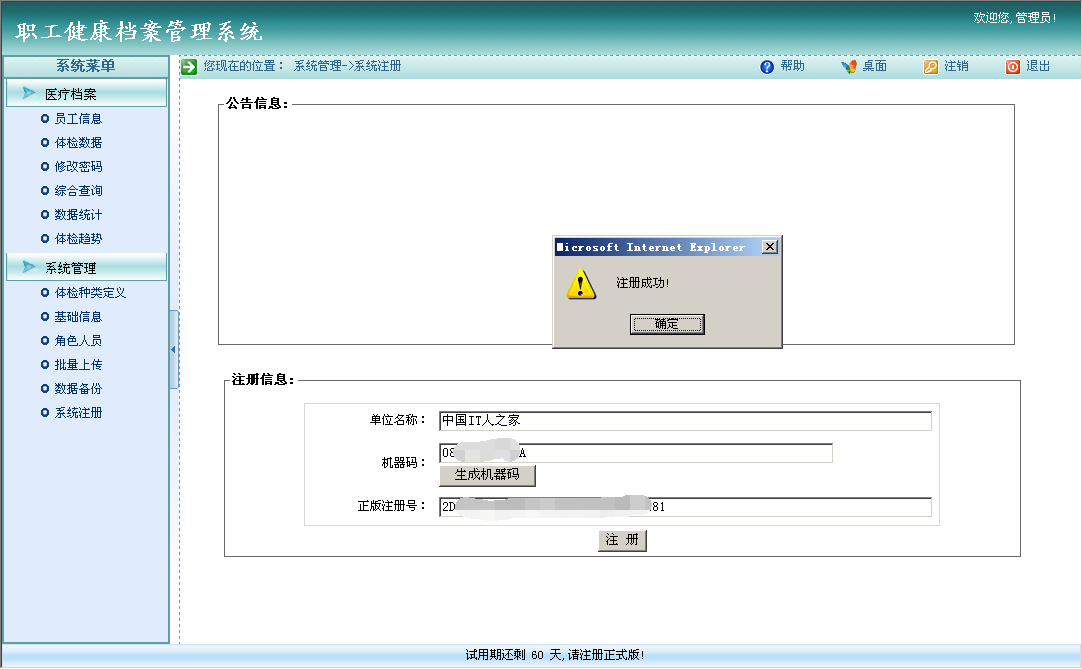
Task: Click the 欢迎您, 管理员! greeting text
Action: tap(1014, 18)
